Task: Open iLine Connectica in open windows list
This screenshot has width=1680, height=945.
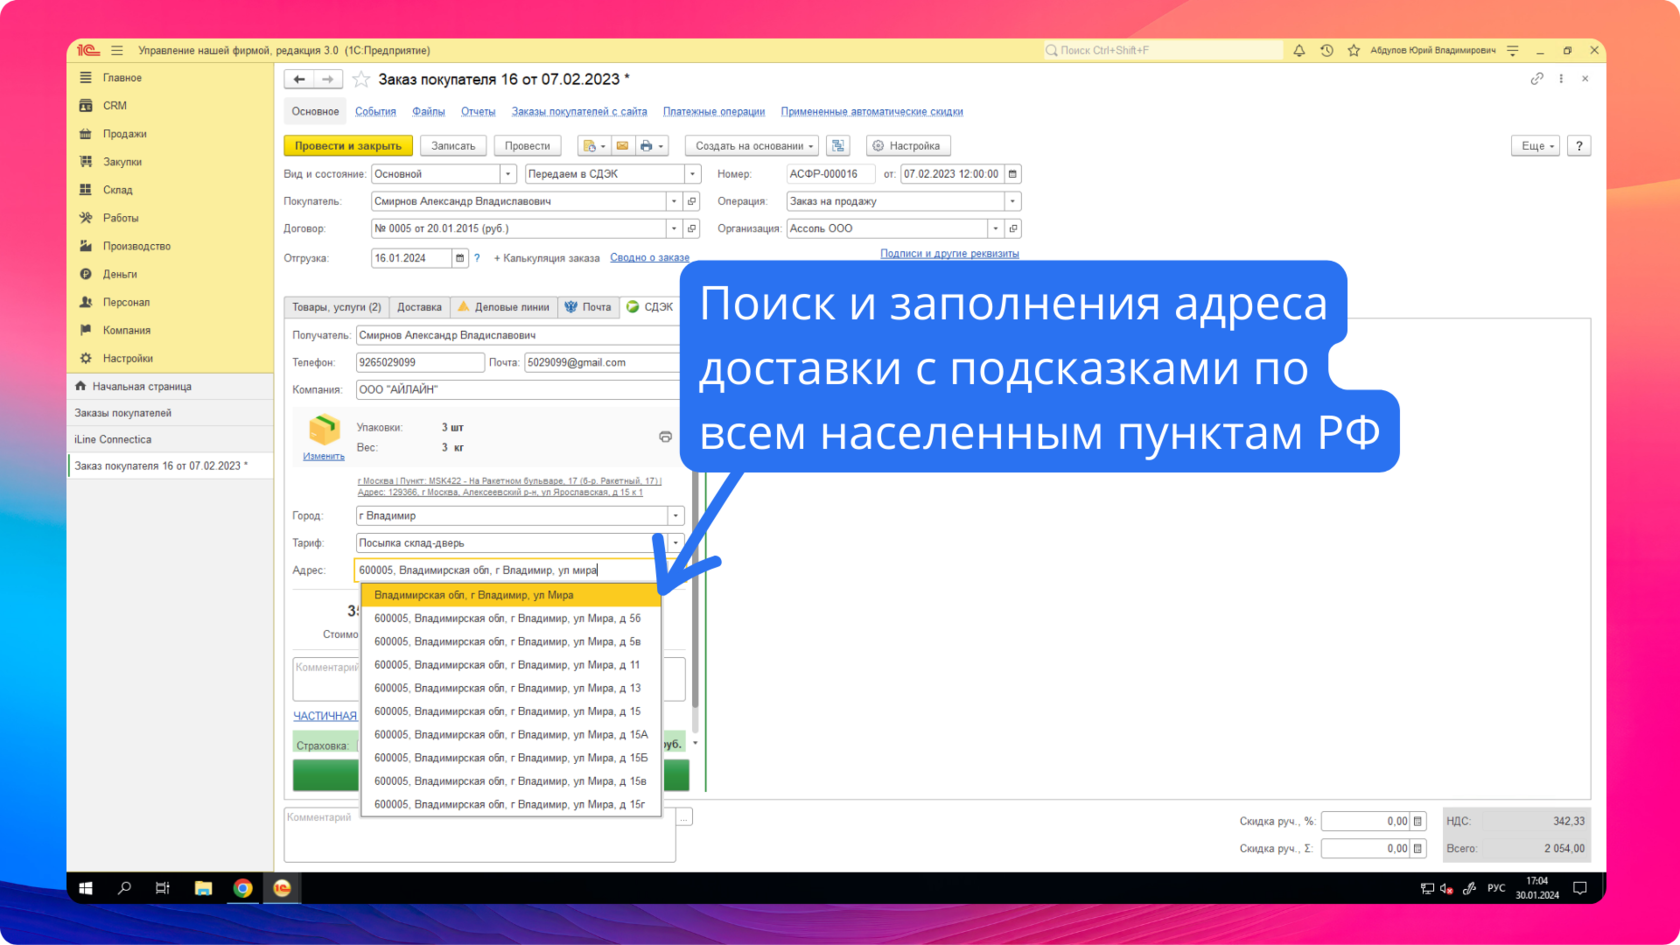Action: (x=170, y=439)
